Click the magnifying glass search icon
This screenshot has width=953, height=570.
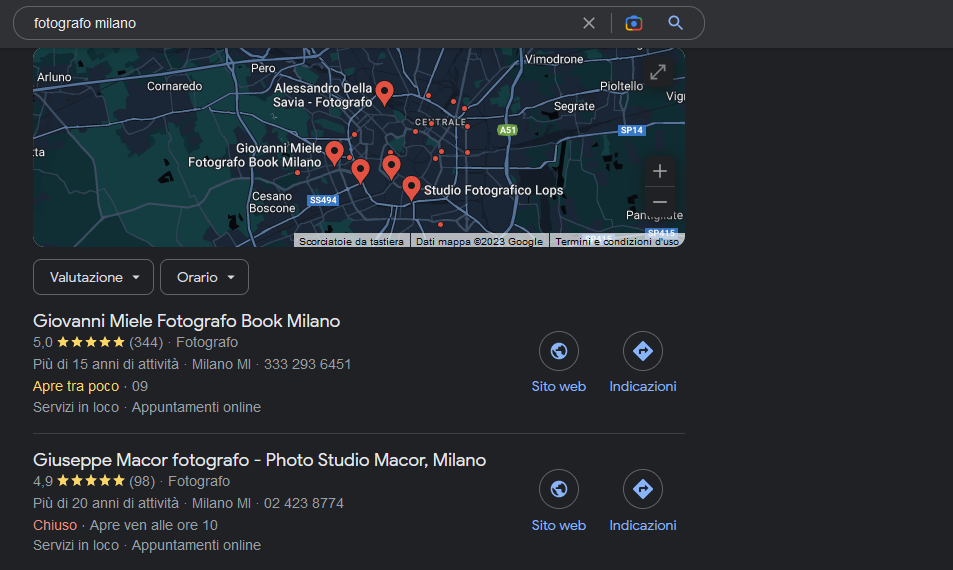(x=675, y=23)
